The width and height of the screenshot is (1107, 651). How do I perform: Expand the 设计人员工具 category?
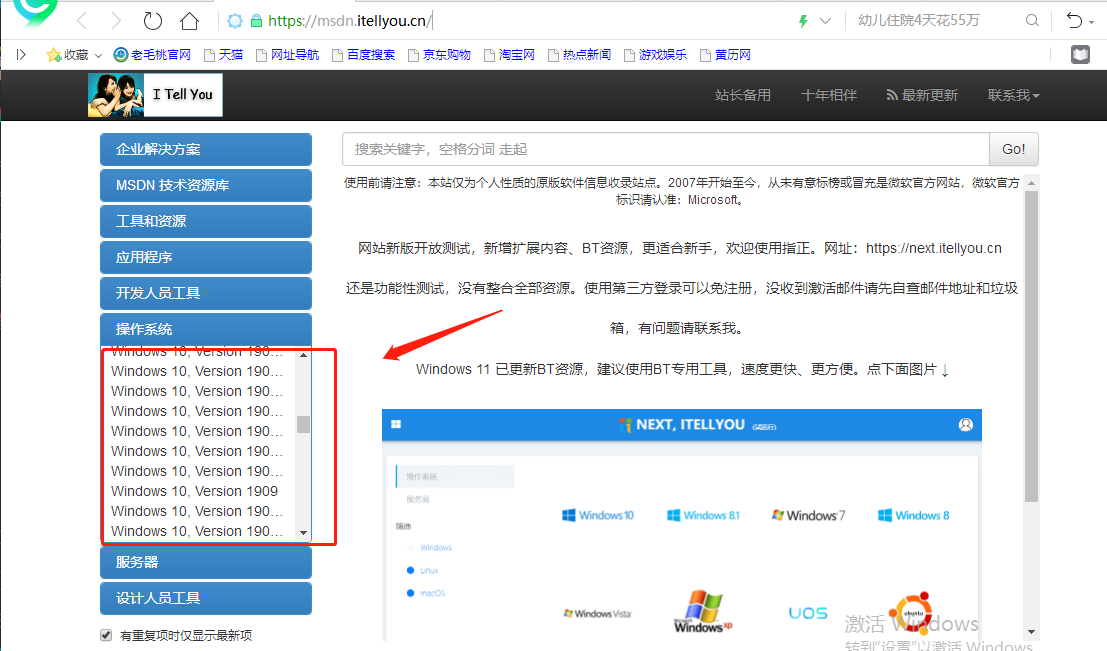[x=205, y=598]
